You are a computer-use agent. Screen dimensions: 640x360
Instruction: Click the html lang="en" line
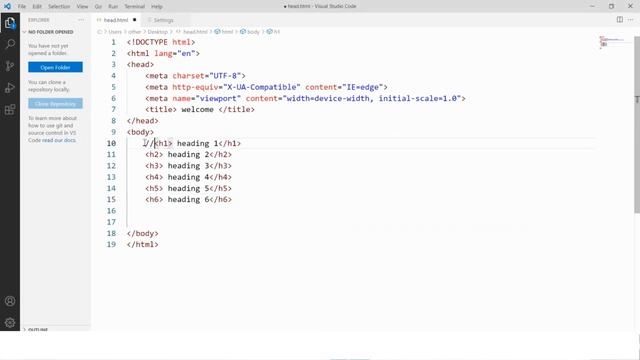click(x=163, y=53)
